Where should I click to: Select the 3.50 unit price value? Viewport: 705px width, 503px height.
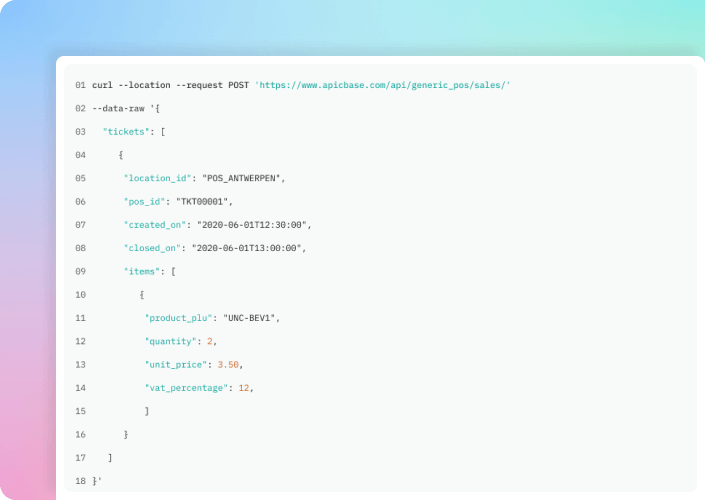(228, 365)
